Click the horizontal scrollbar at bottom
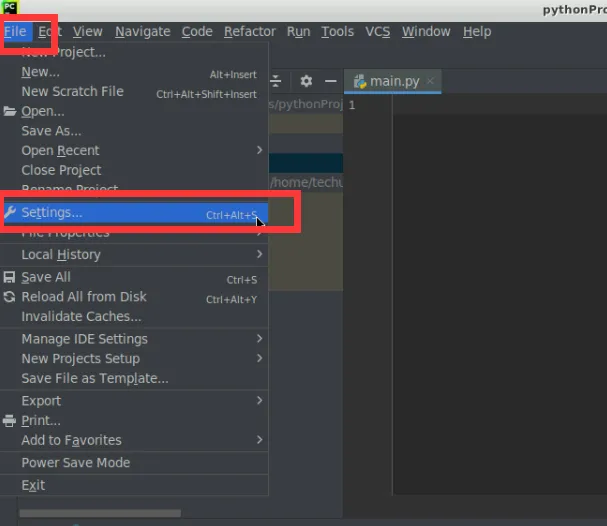The image size is (607, 526). click(100, 513)
